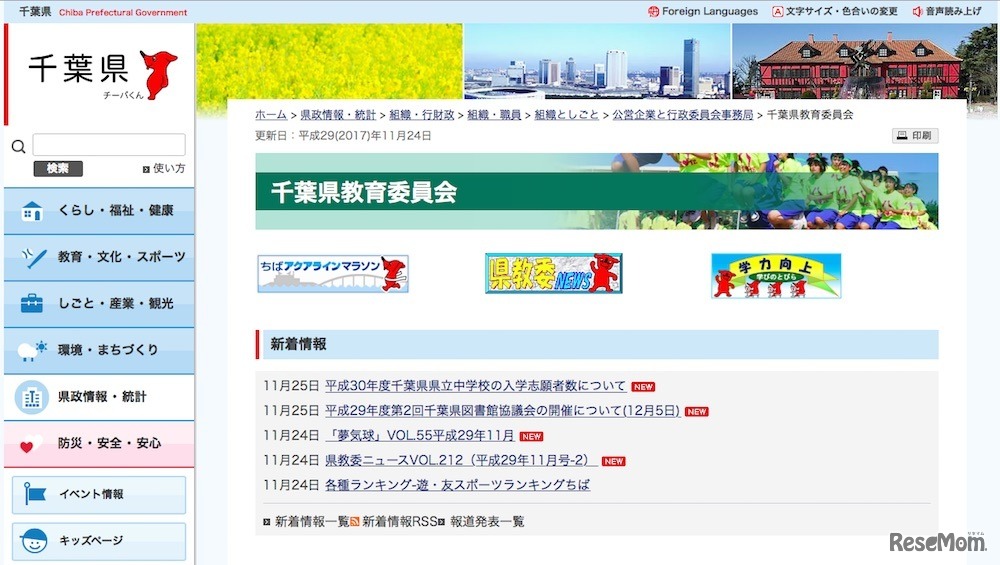Image resolution: width=1000 pixels, height=565 pixels.
Task: Open くらし・福祉・健康 menu item
Action: (x=99, y=211)
